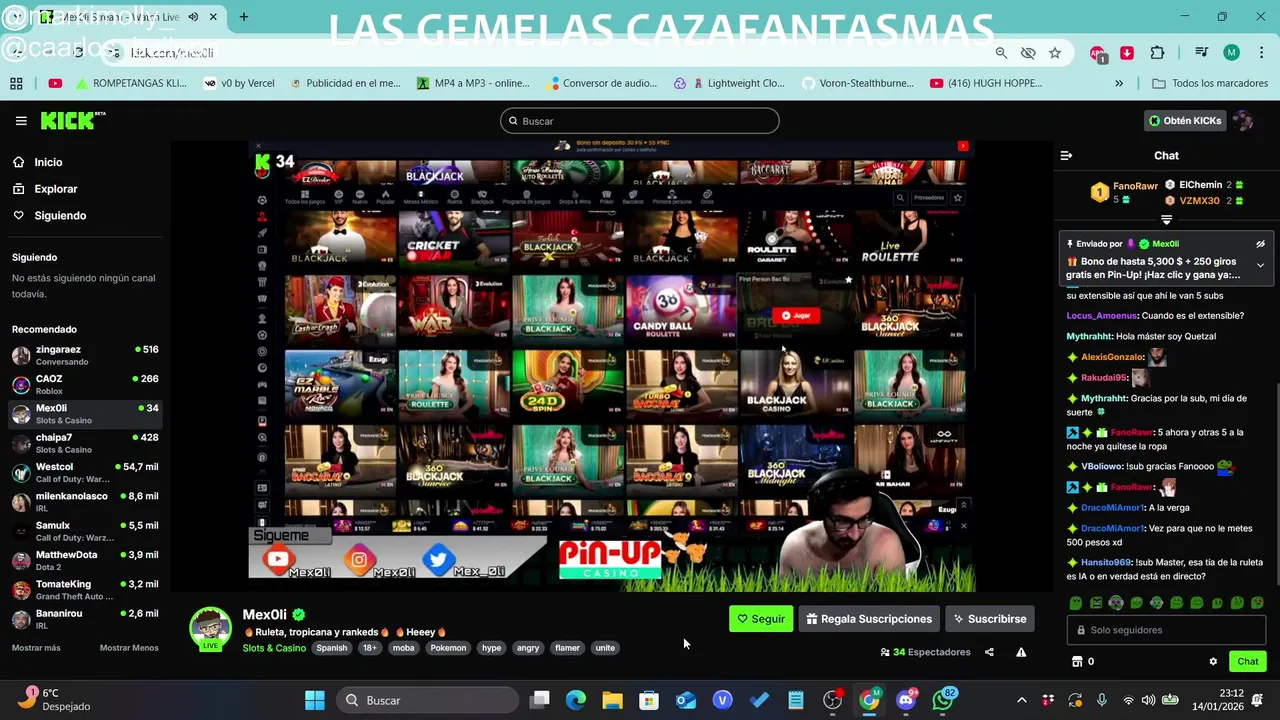The image size is (1280, 720).
Task: Open Samulx recommended channel
Action: click(x=85, y=531)
